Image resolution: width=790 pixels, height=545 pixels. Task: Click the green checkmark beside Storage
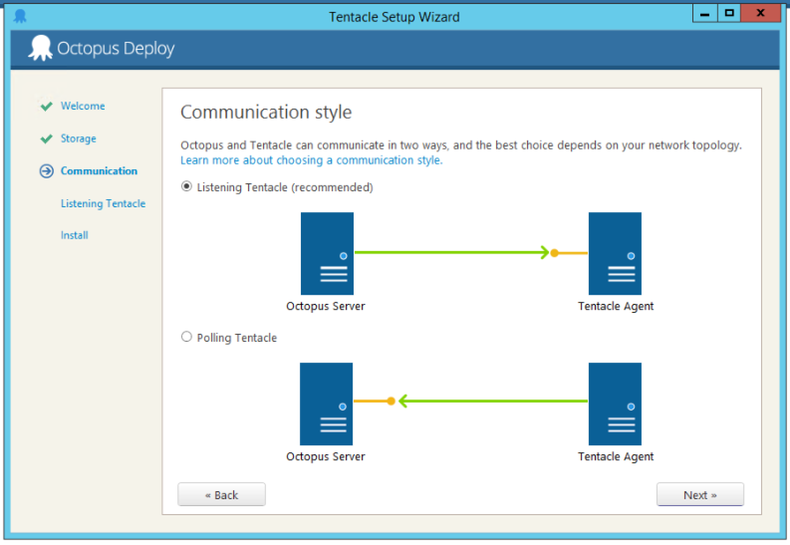click(x=46, y=139)
